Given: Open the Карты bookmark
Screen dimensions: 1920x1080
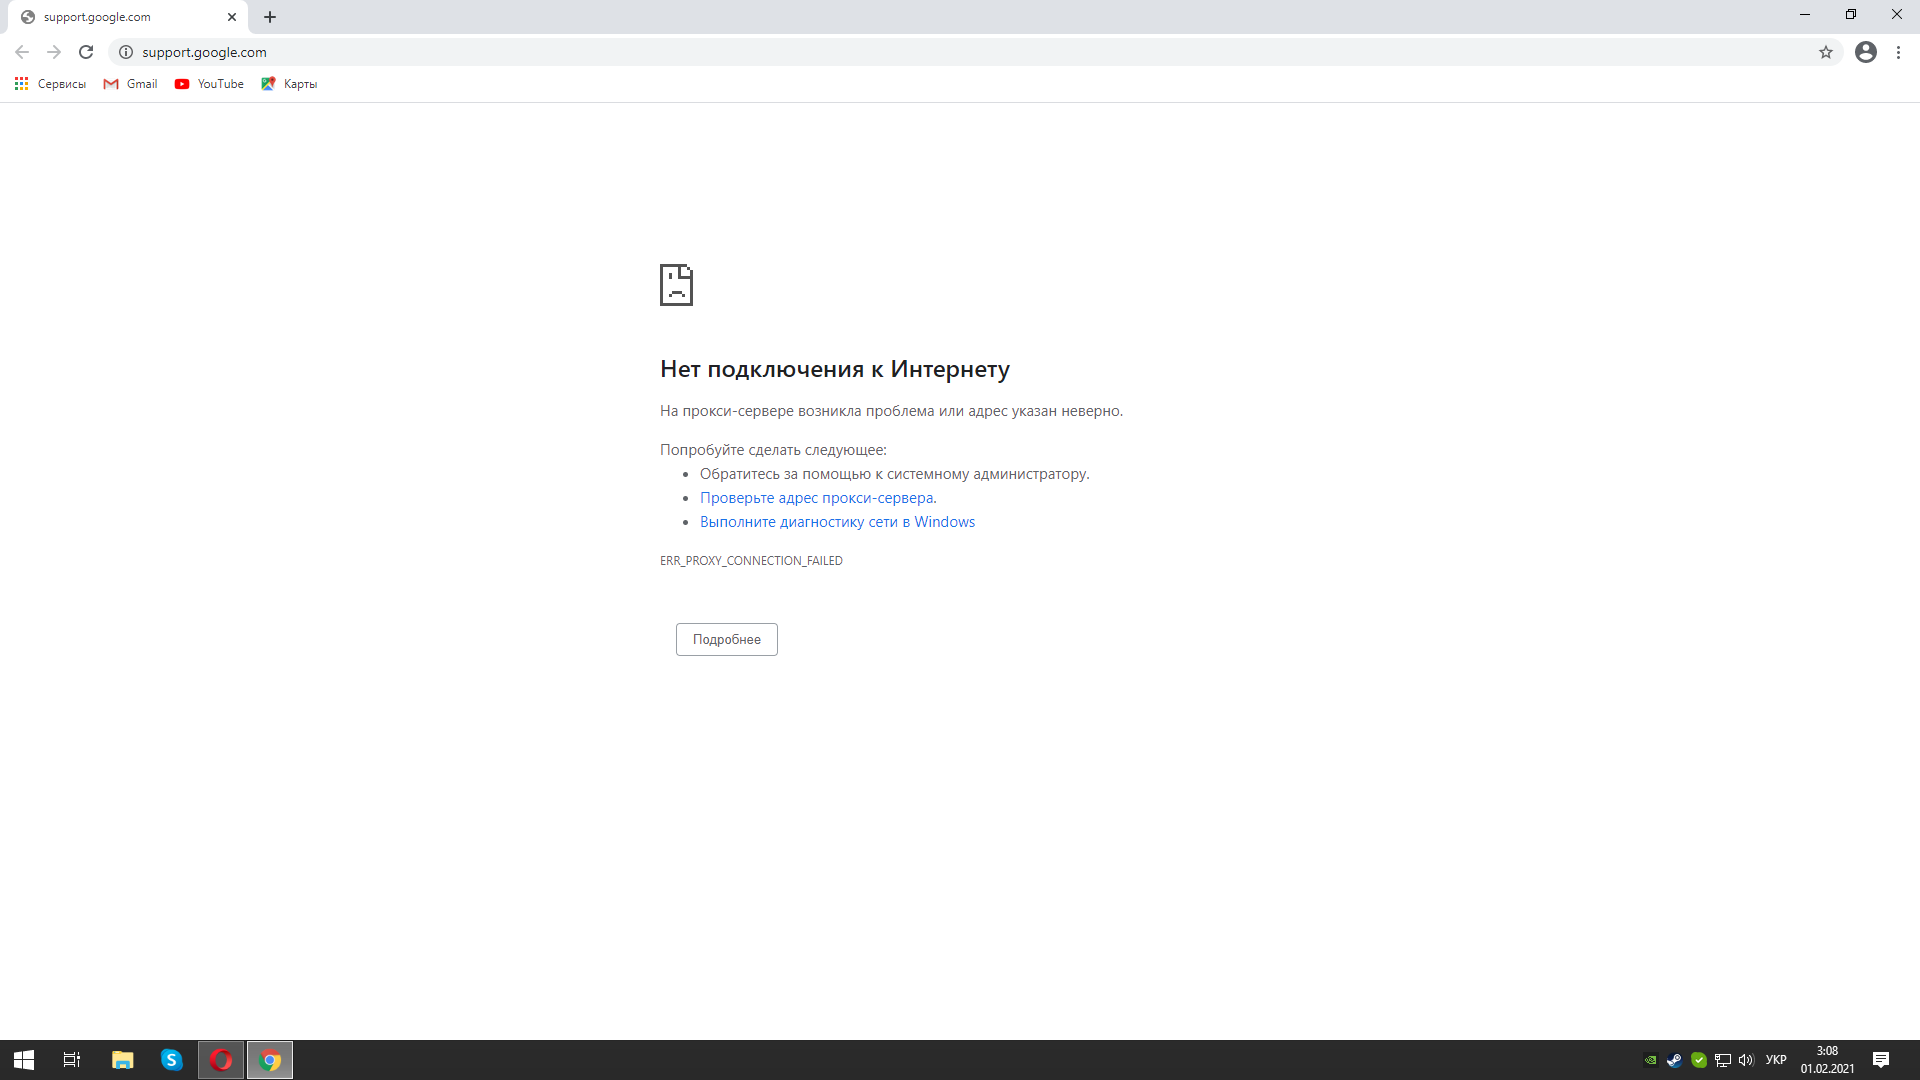Looking at the screenshot, I should [x=289, y=84].
